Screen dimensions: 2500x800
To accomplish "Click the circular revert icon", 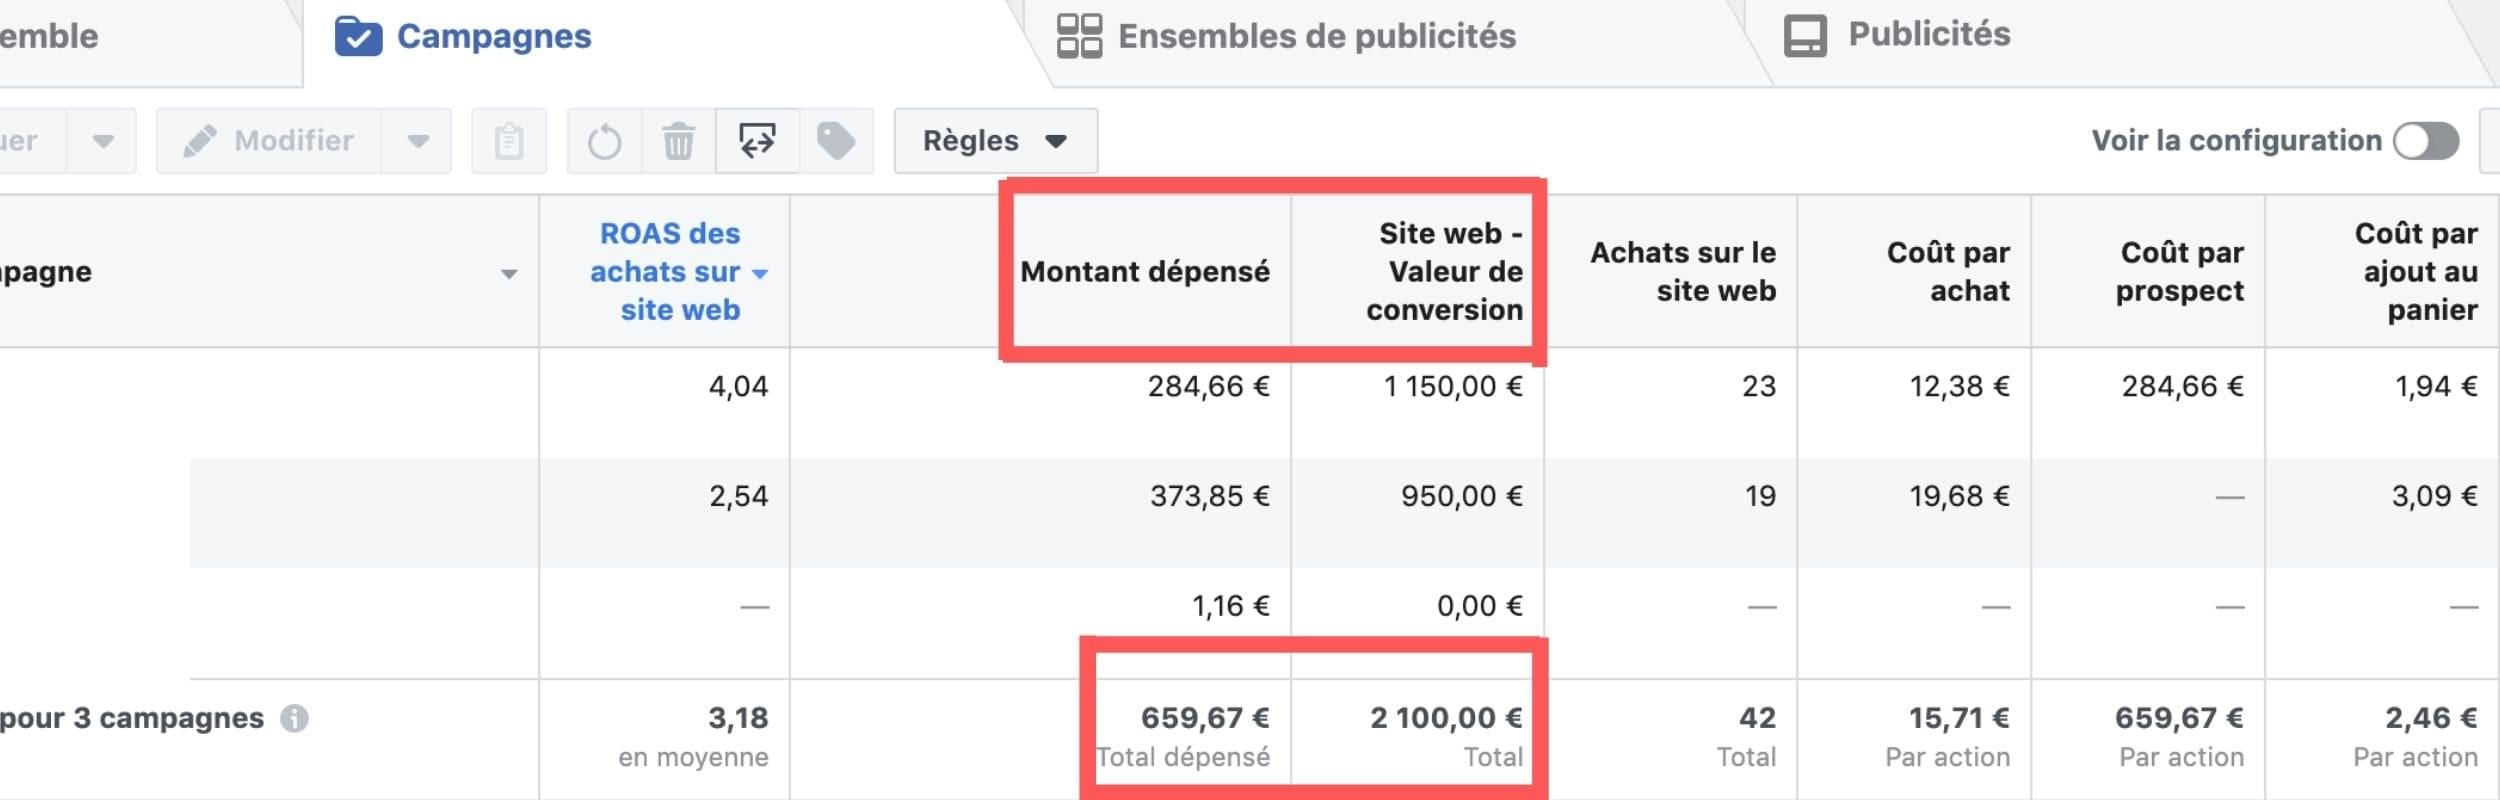I will pyautogui.click(x=604, y=141).
